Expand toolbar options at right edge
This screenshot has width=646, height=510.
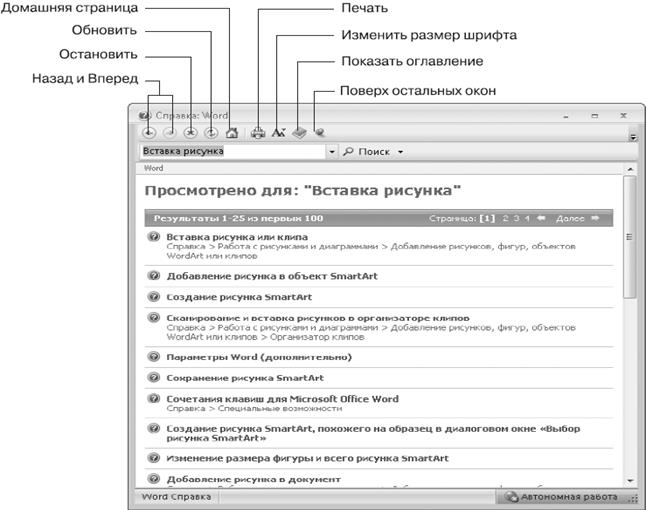[633, 137]
